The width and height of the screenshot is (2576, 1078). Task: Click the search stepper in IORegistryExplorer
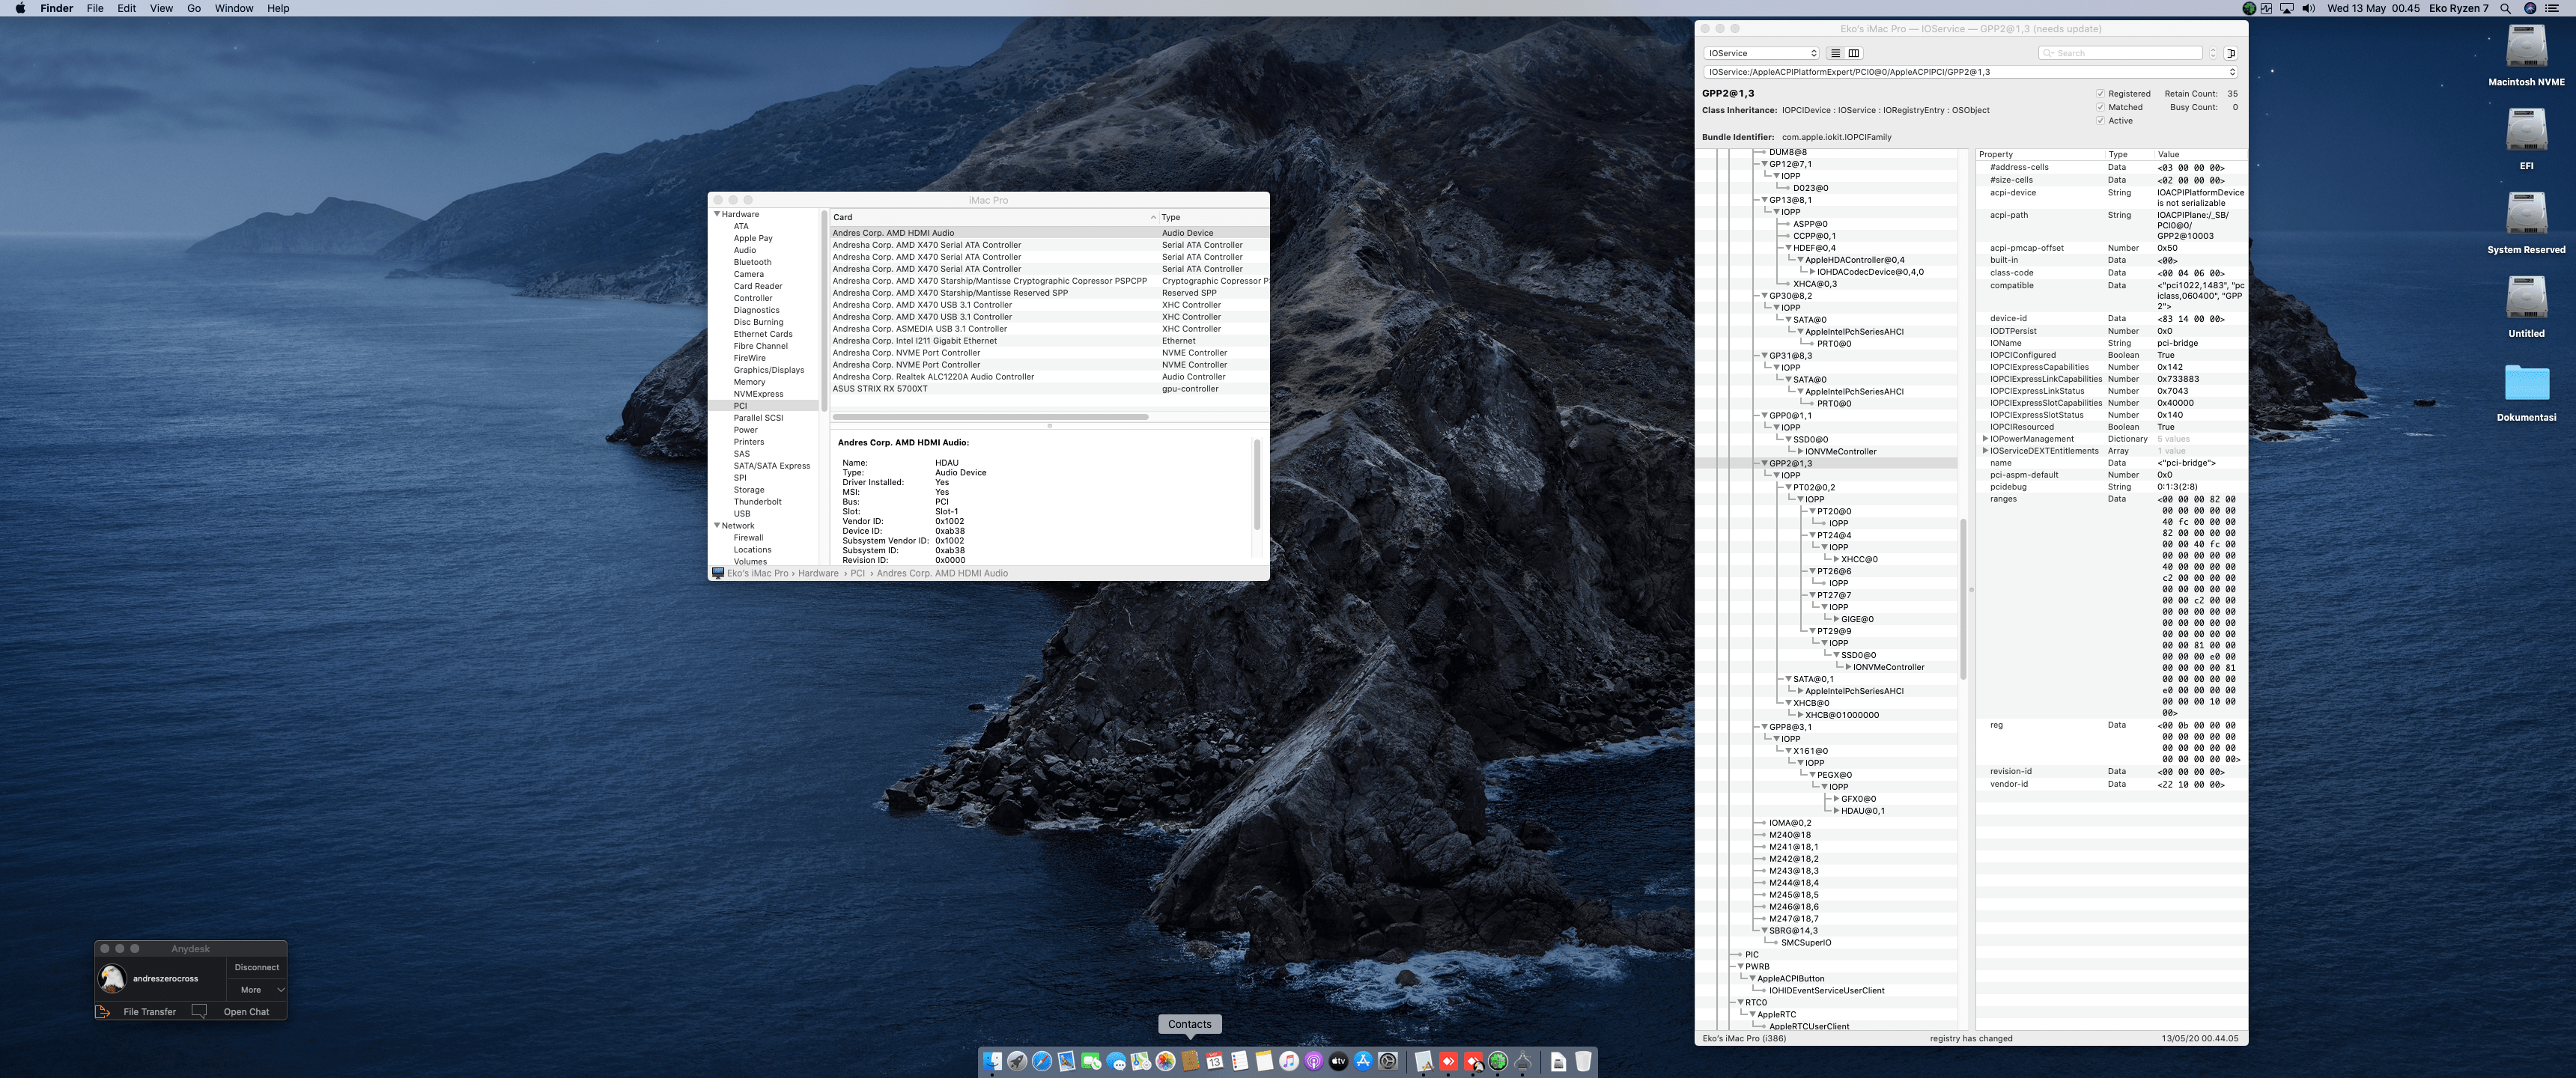(x=2213, y=53)
